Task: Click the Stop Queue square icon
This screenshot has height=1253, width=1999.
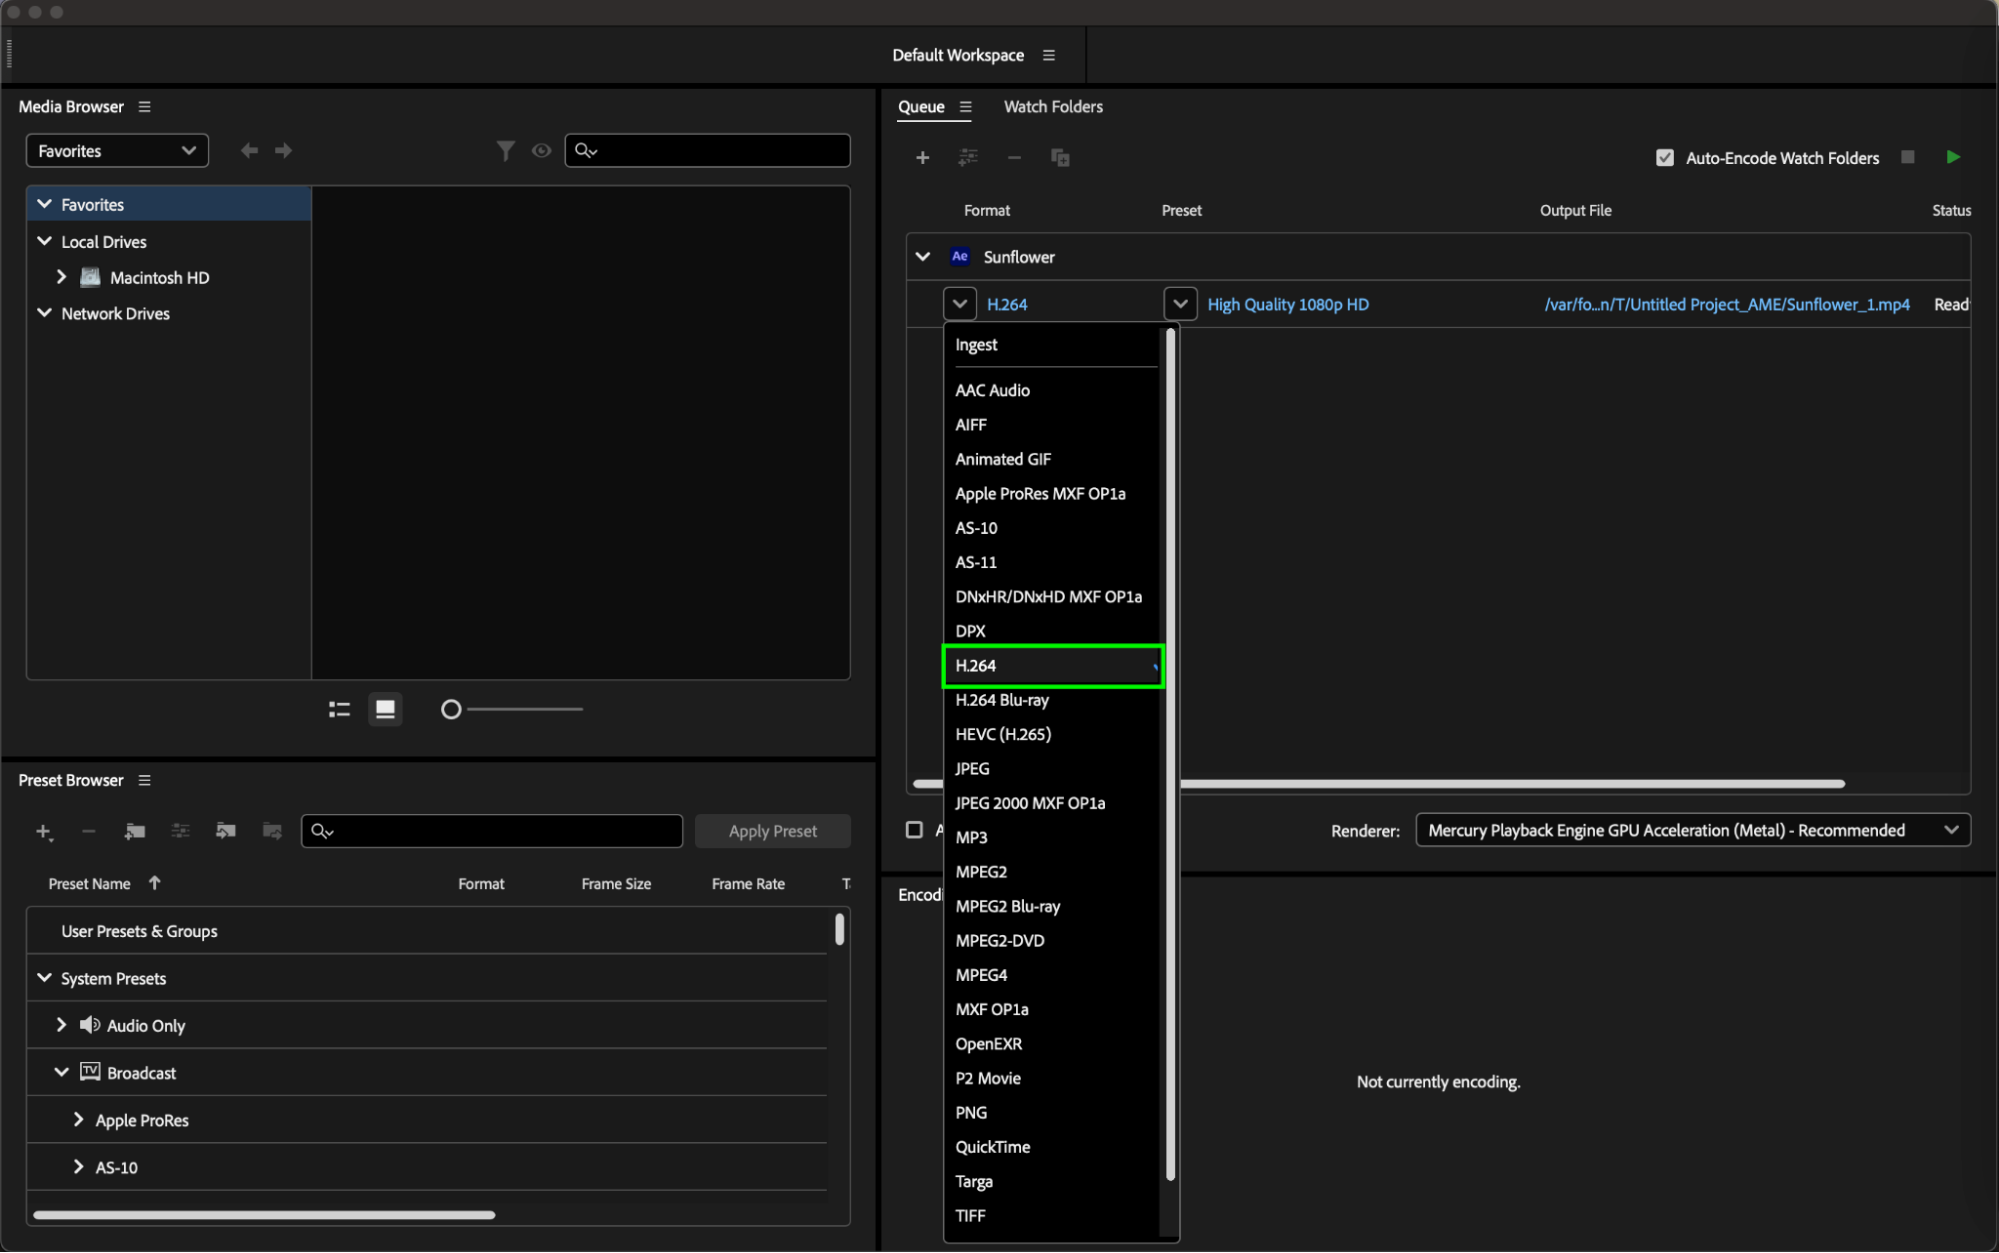Action: pos(1908,157)
